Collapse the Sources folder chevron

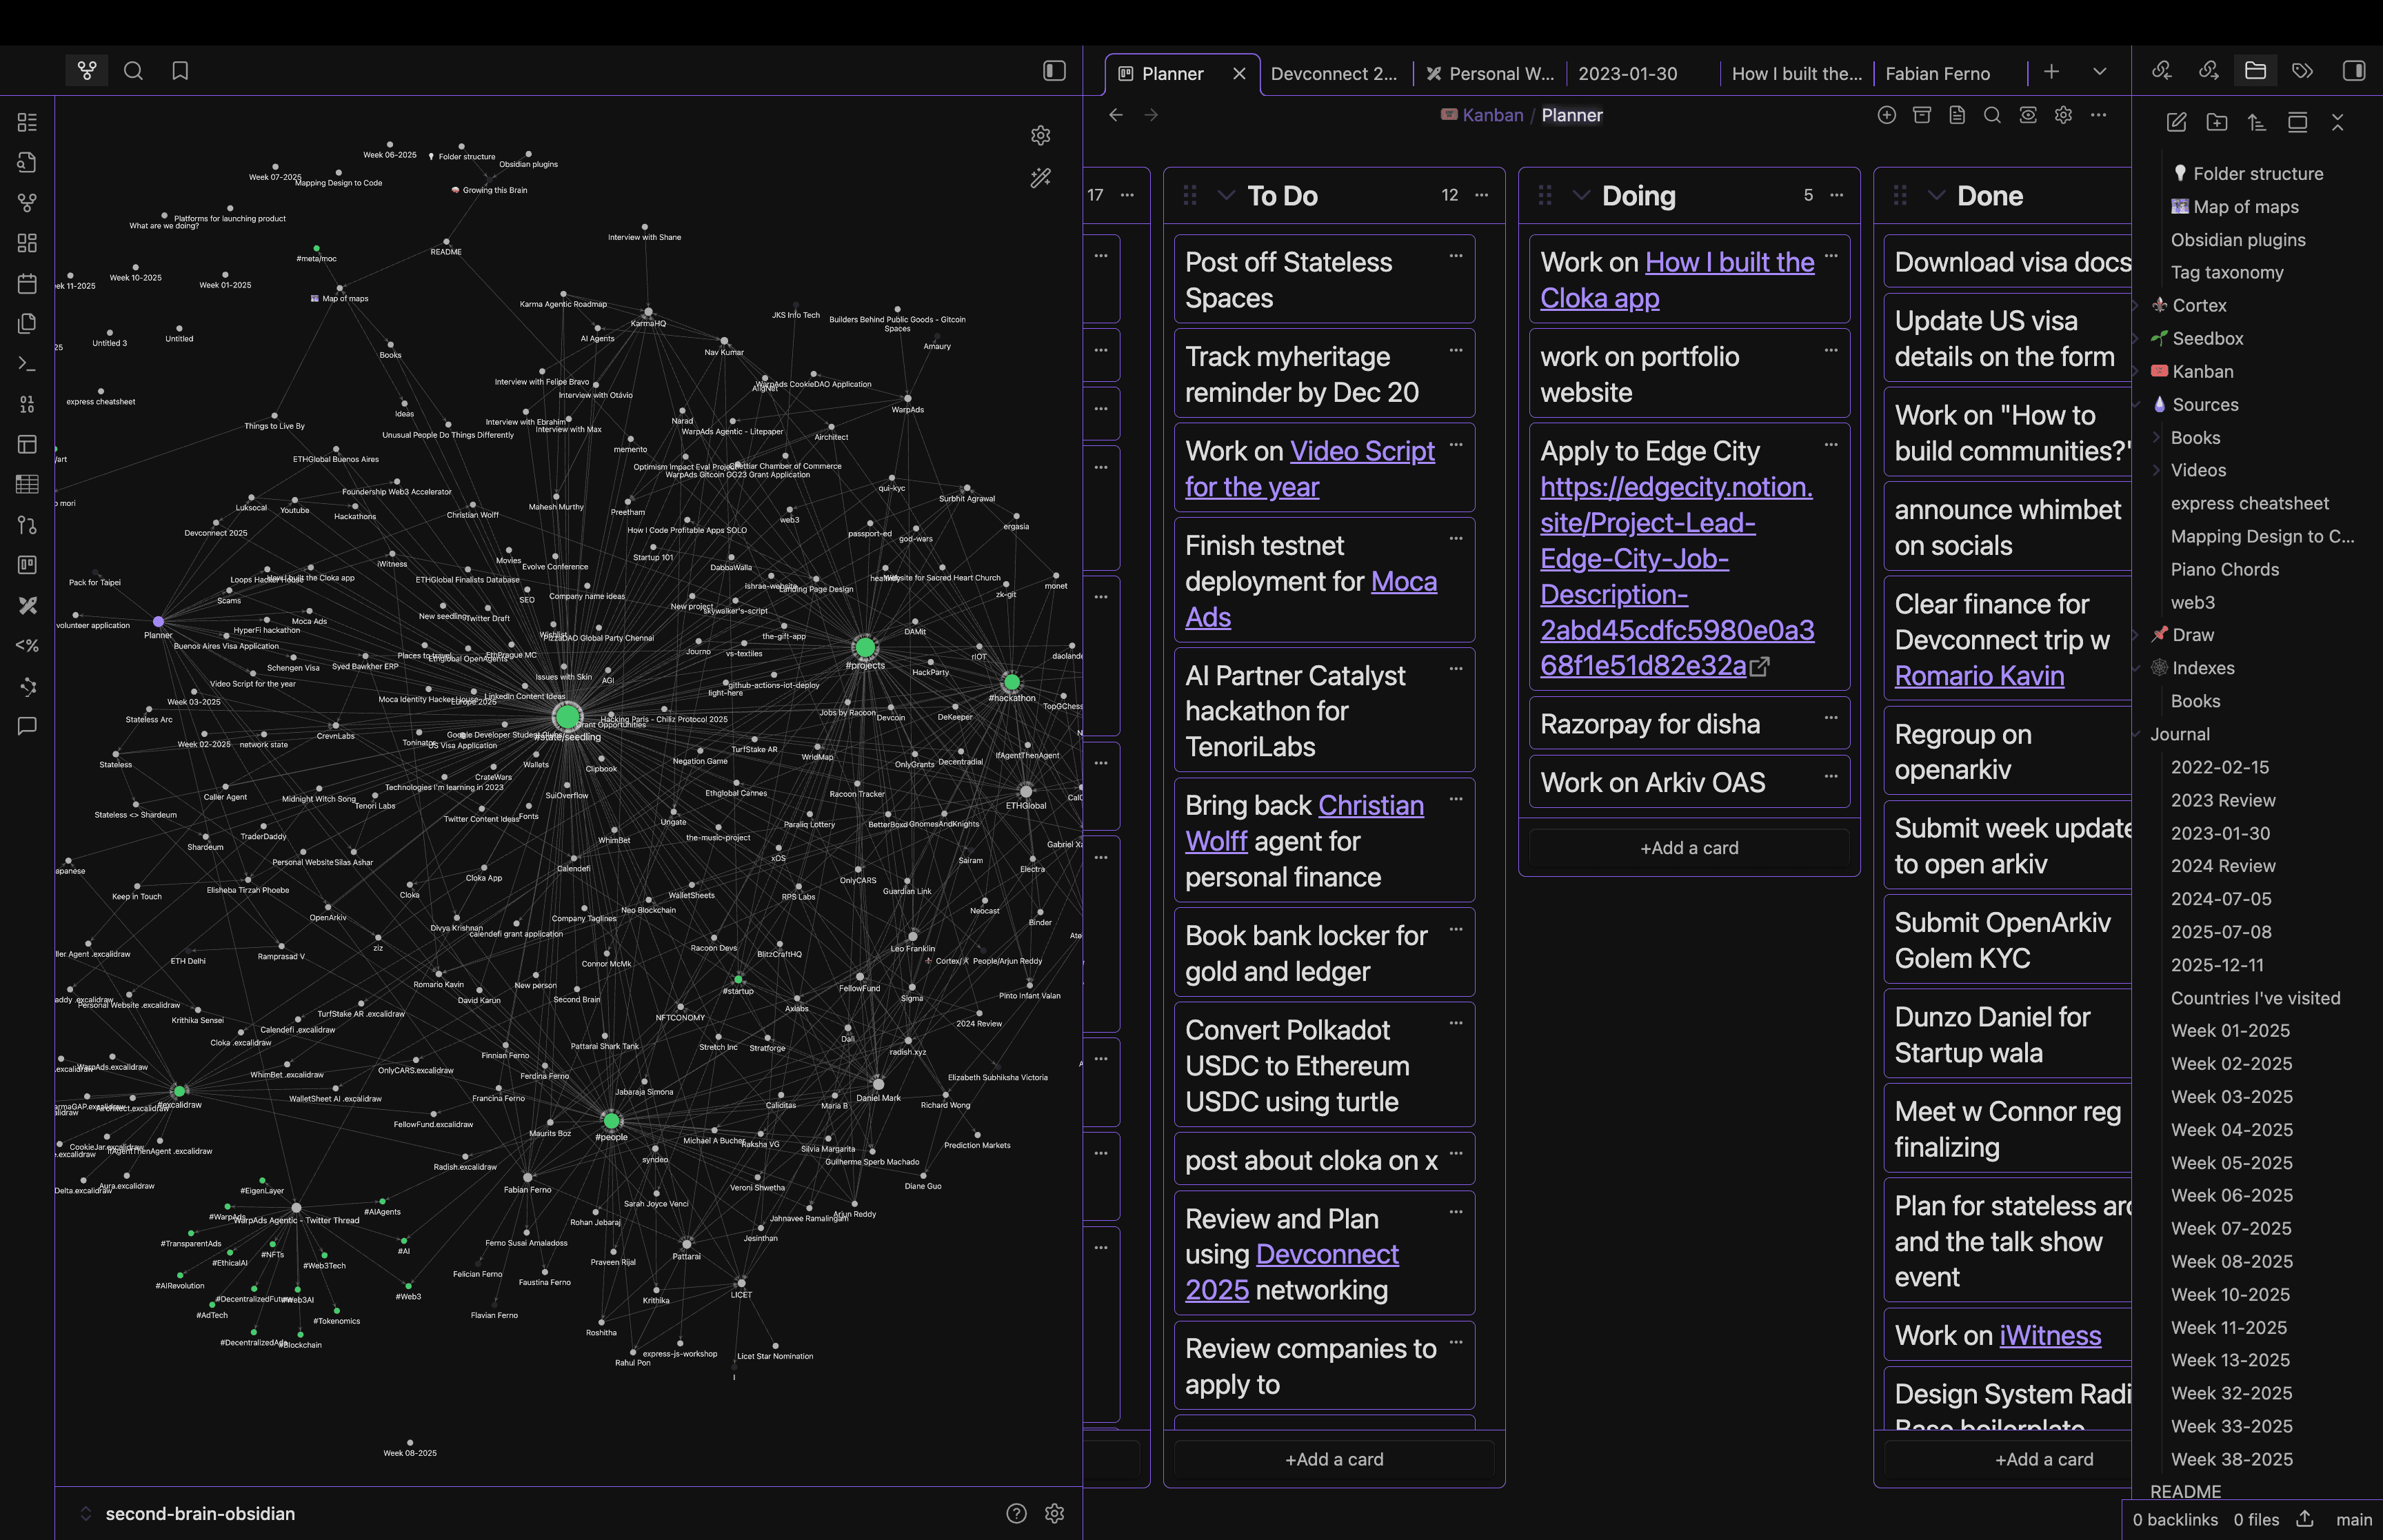(x=2137, y=404)
